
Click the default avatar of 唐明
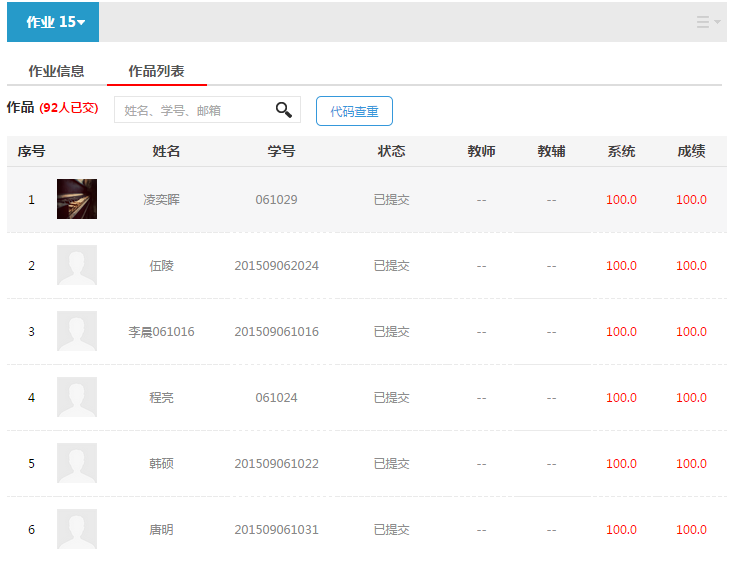77,529
